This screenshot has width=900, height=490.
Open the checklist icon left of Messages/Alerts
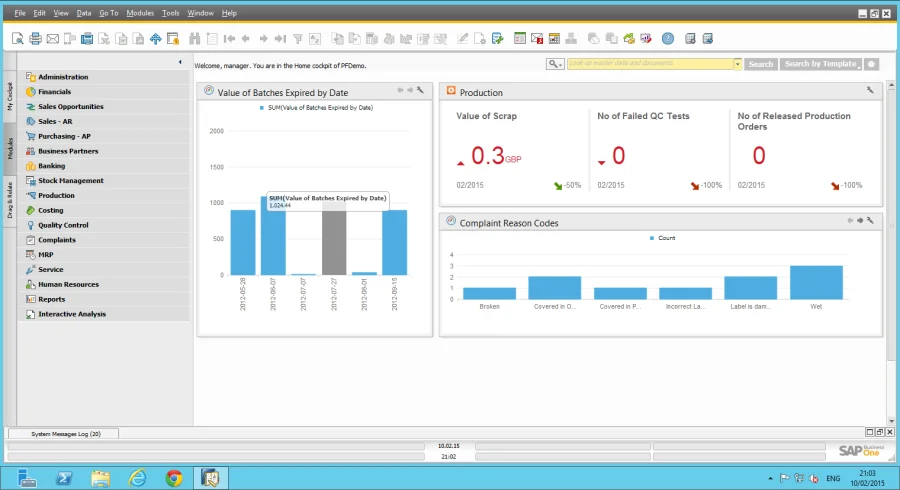(x=519, y=38)
